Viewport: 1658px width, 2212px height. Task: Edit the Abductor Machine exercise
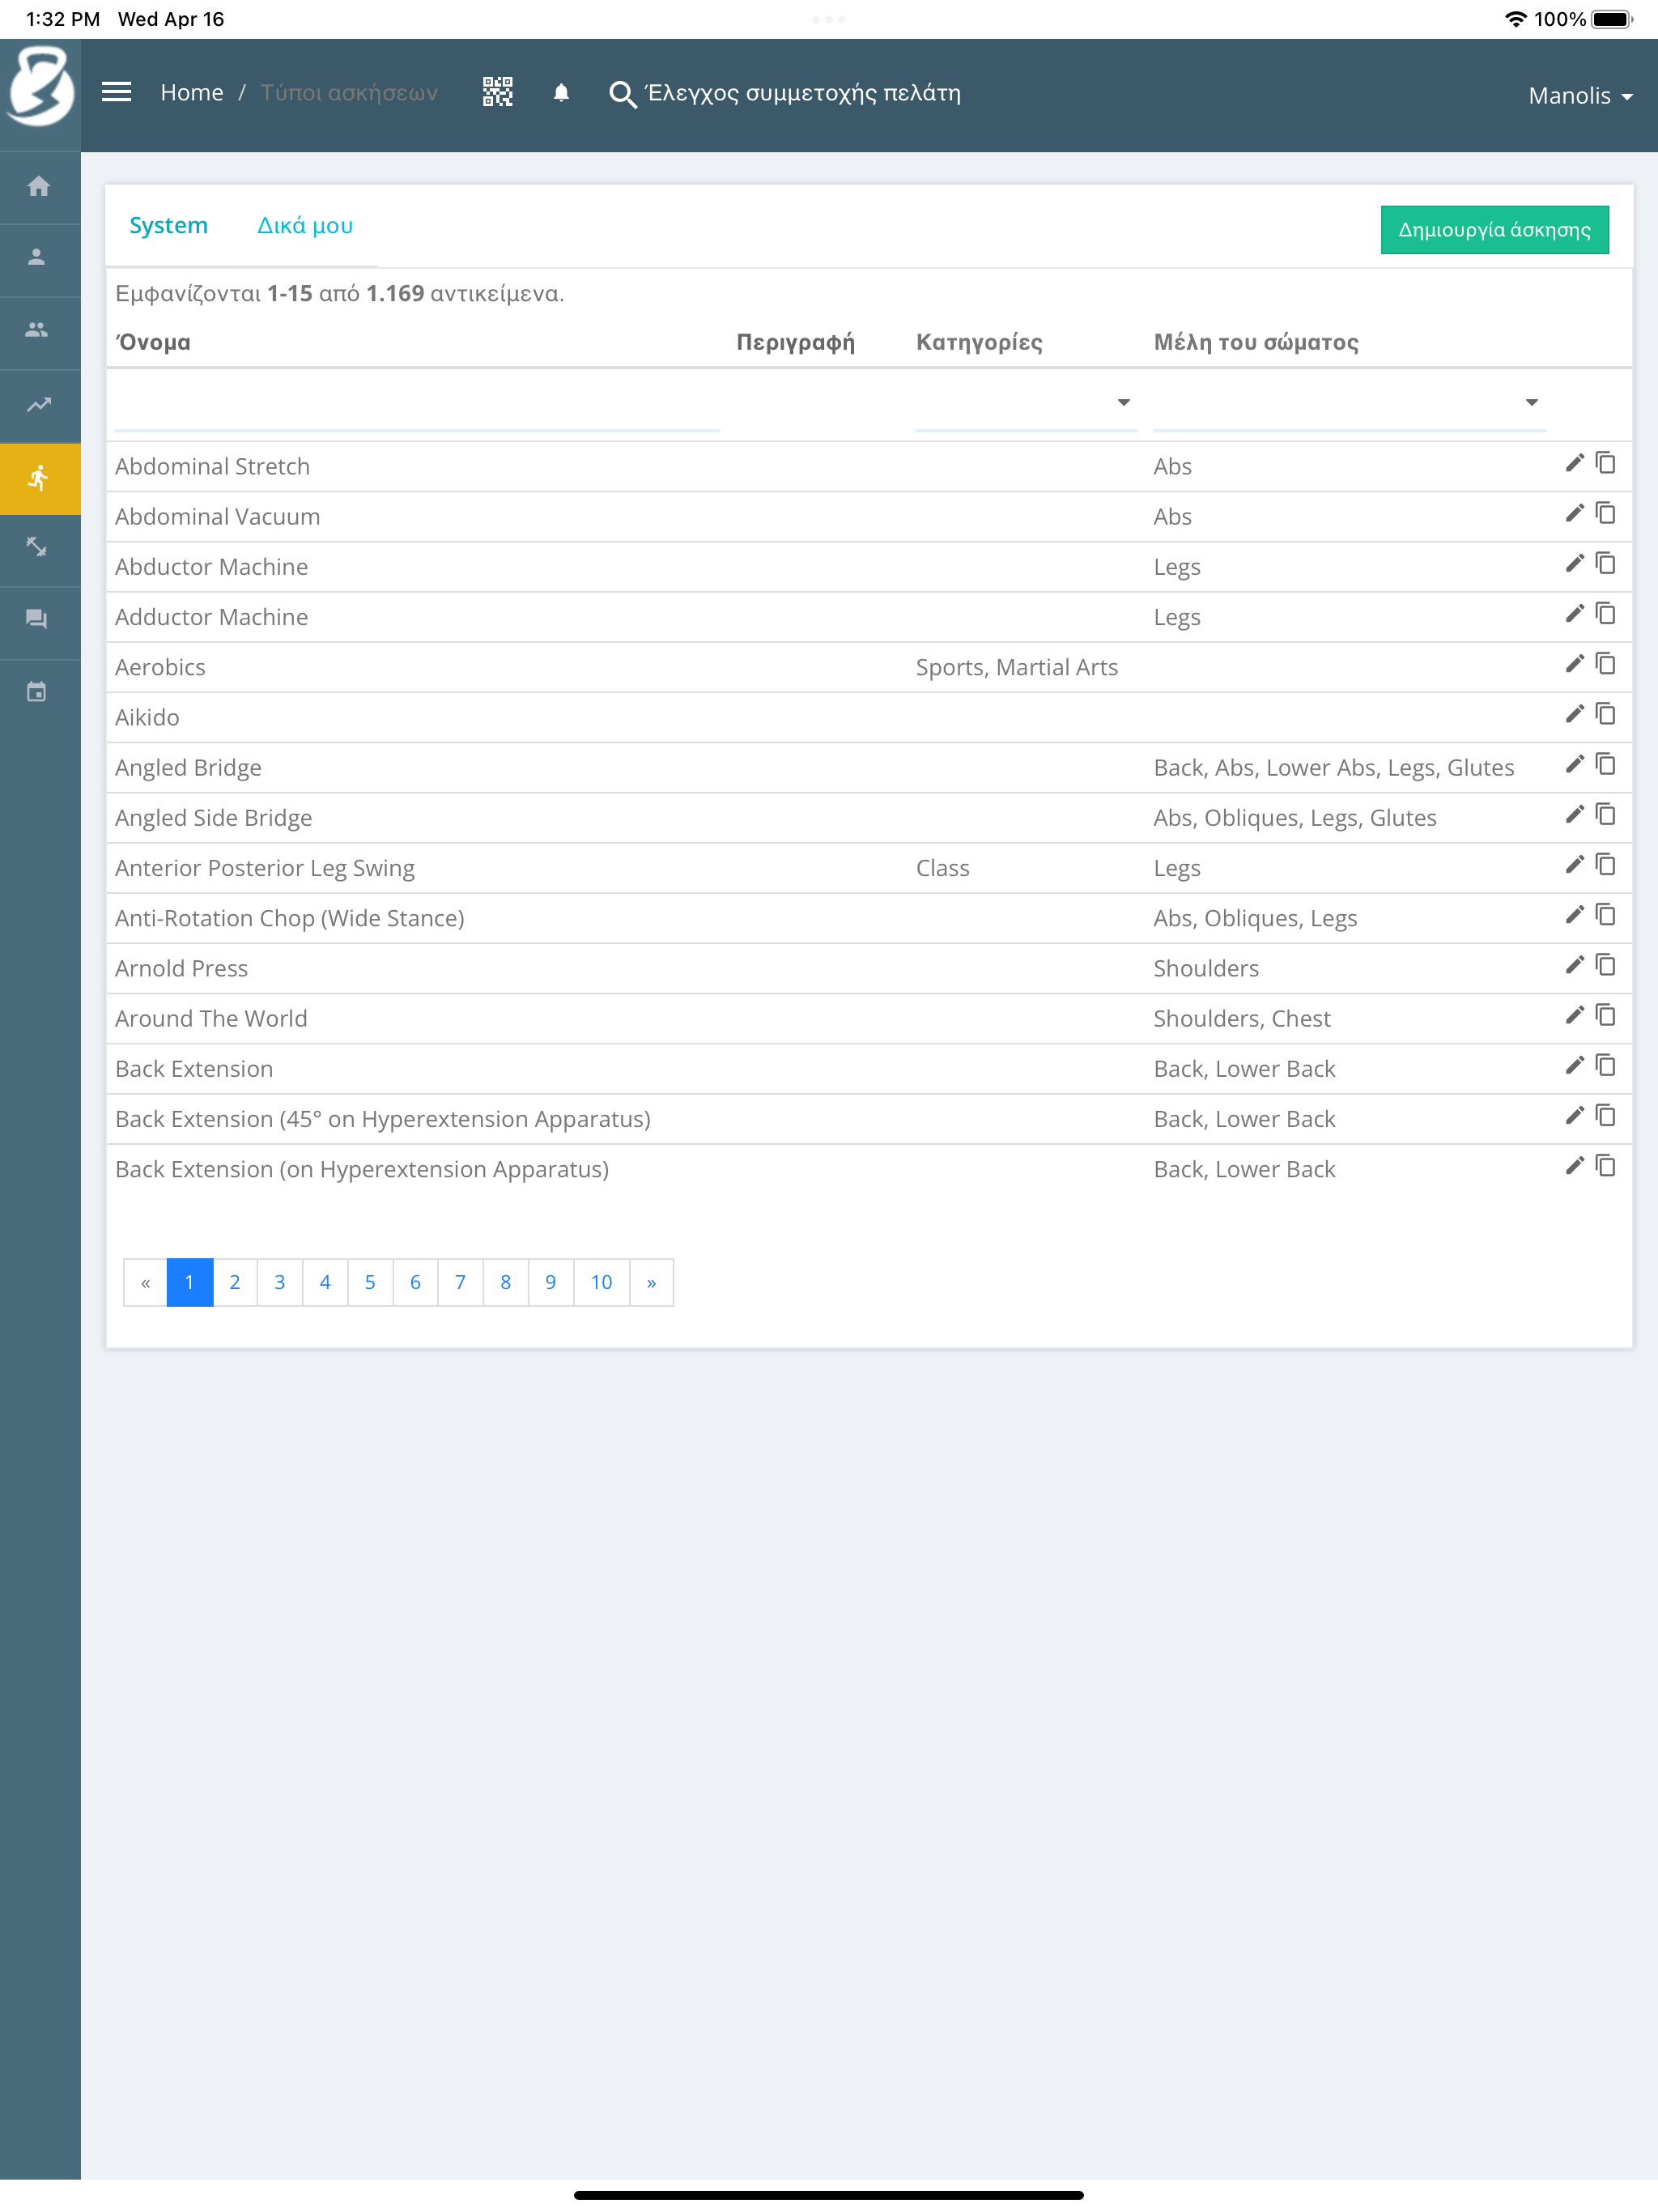click(x=1574, y=563)
